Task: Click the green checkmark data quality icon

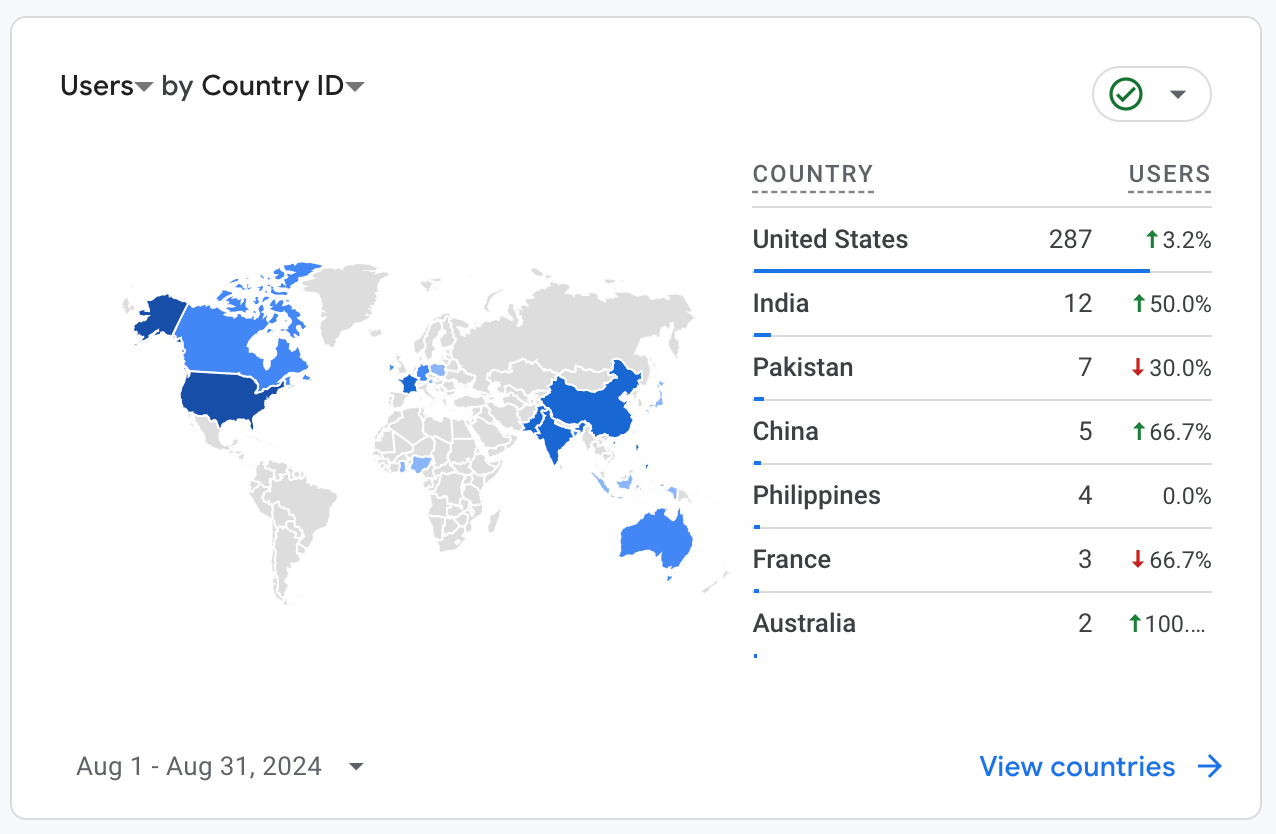Action: click(1126, 95)
